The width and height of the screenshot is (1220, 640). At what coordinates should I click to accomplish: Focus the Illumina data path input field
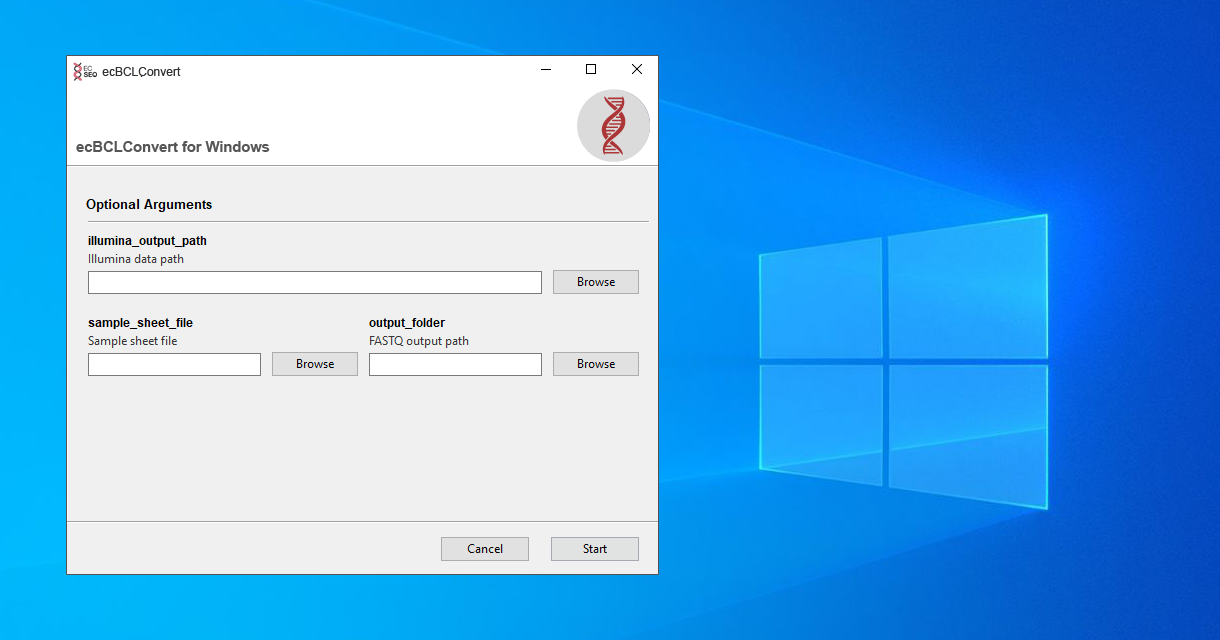[x=315, y=282]
